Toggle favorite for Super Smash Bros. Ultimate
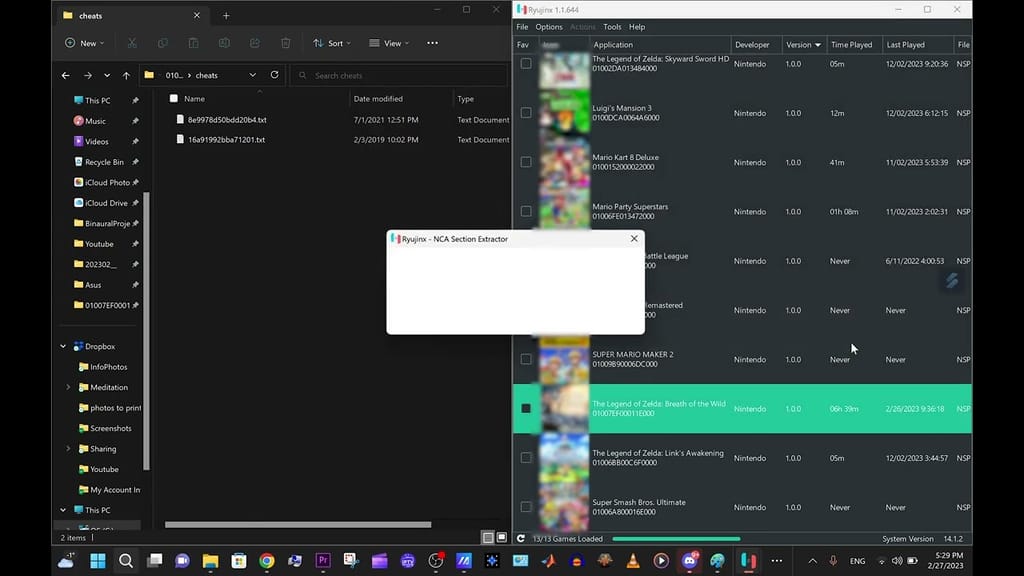1024x576 pixels. [x=526, y=507]
